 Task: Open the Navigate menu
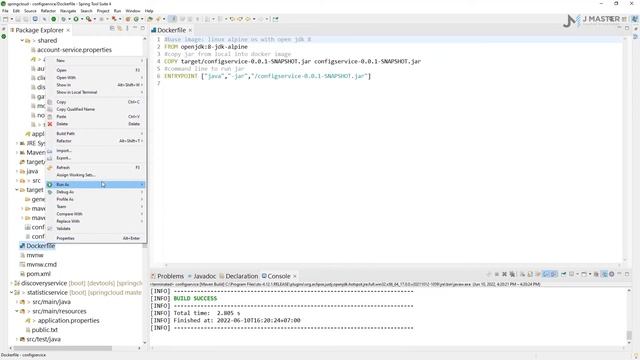tap(68, 11)
